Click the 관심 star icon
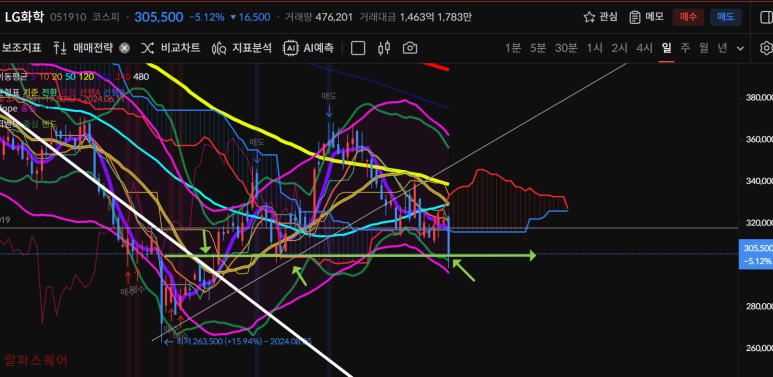Image resolution: width=773 pixels, height=377 pixels. coord(589,17)
